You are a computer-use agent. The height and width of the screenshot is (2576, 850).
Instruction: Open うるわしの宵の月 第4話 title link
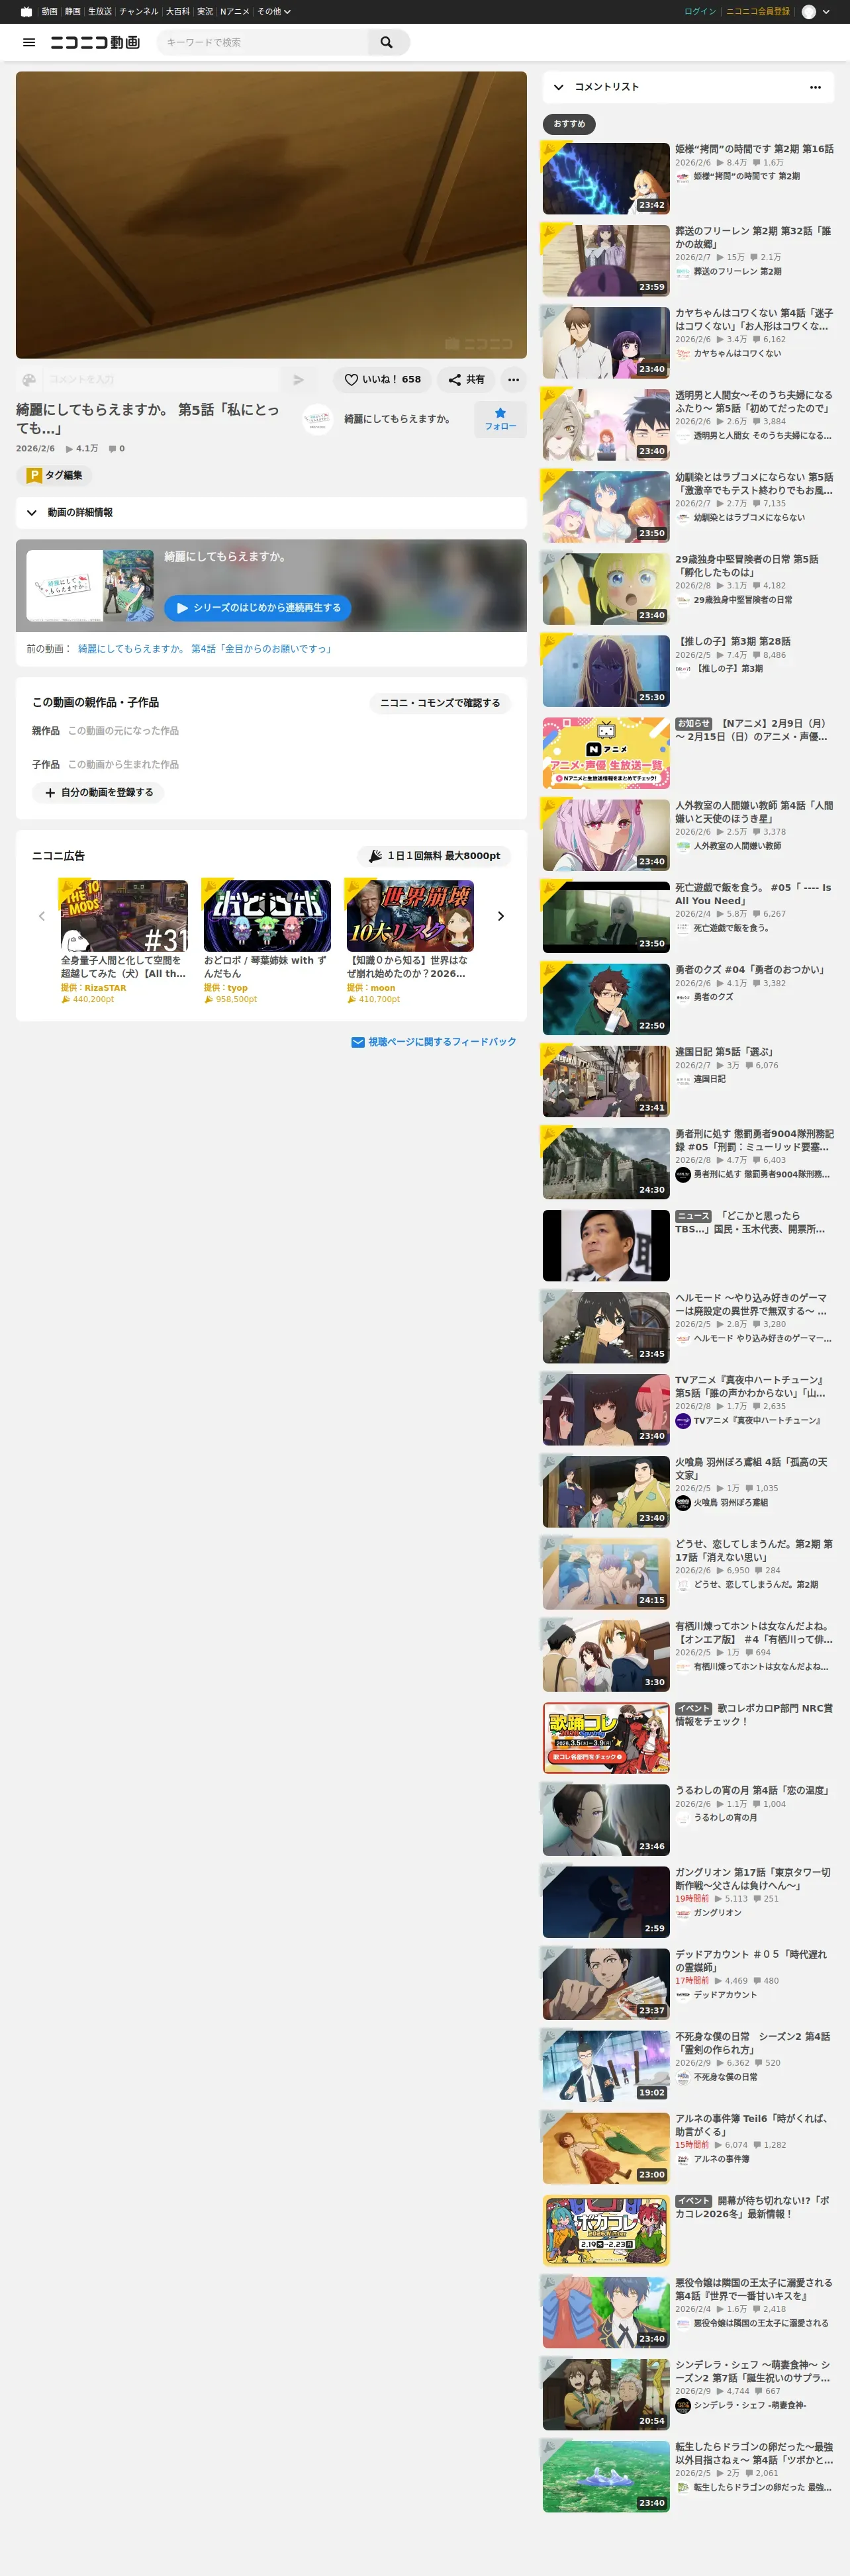click(x=752, y=1790)
